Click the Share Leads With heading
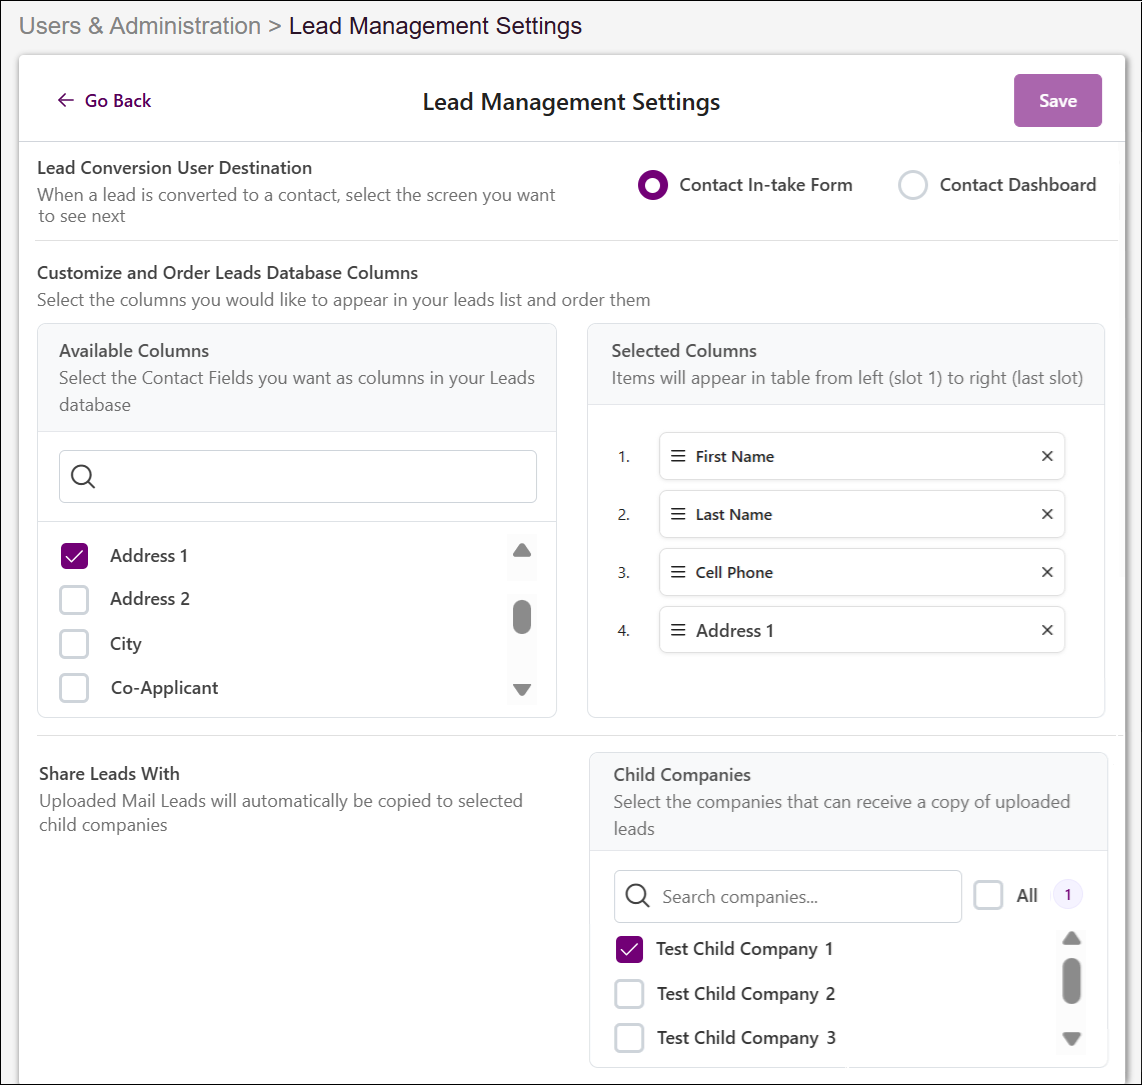The width and height of the screenshot is (1142, 1085). tap(109, 773)
